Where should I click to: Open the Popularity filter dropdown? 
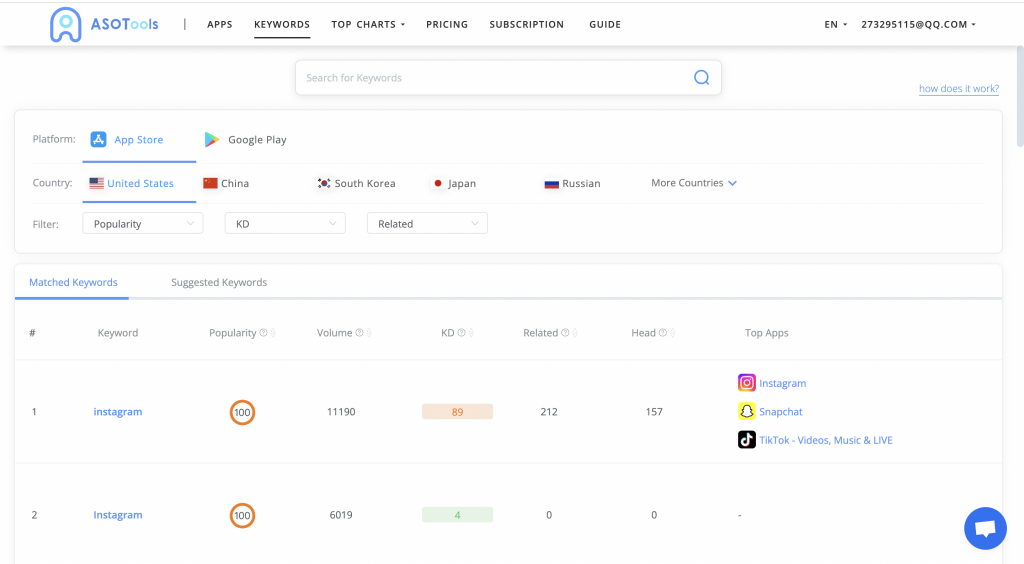pos(142,223)
